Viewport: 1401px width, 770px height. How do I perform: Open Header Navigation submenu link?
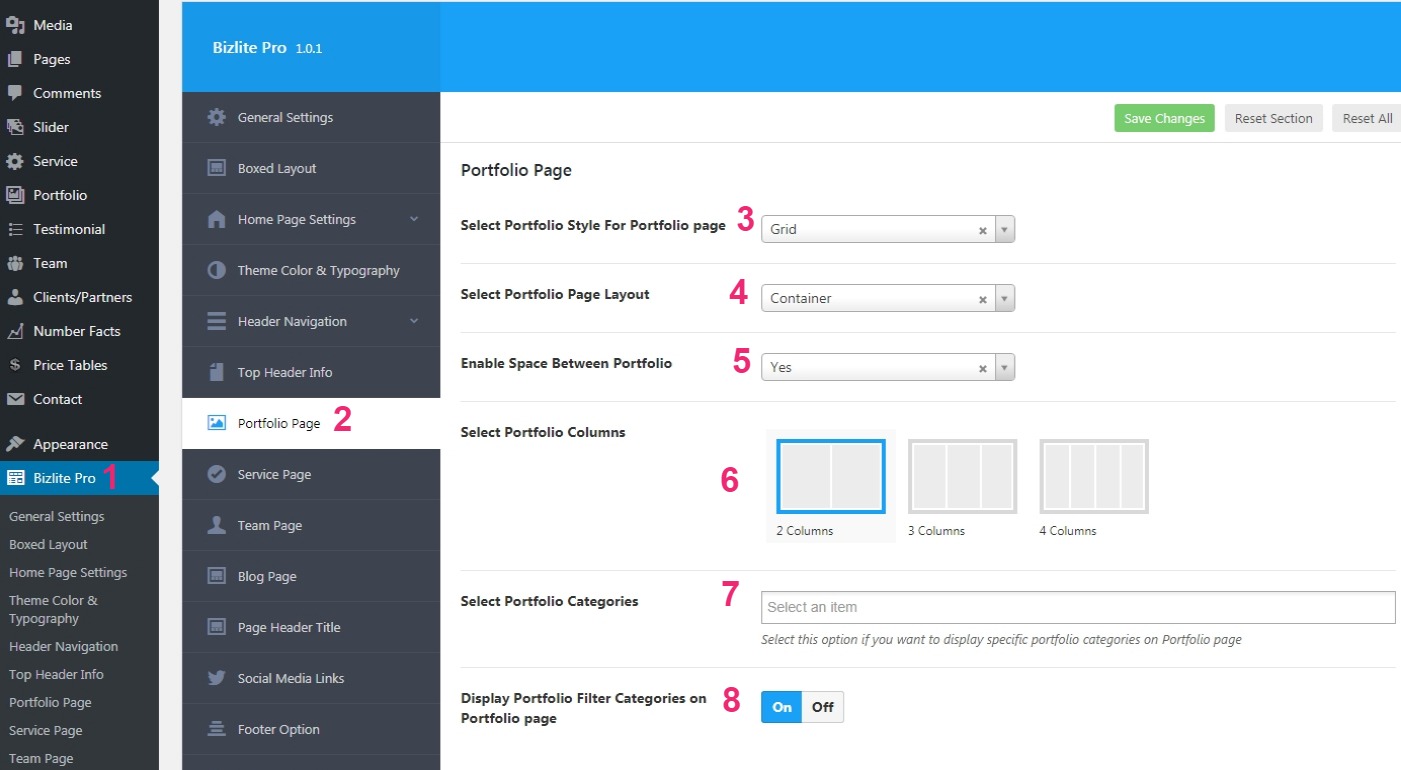64,647
